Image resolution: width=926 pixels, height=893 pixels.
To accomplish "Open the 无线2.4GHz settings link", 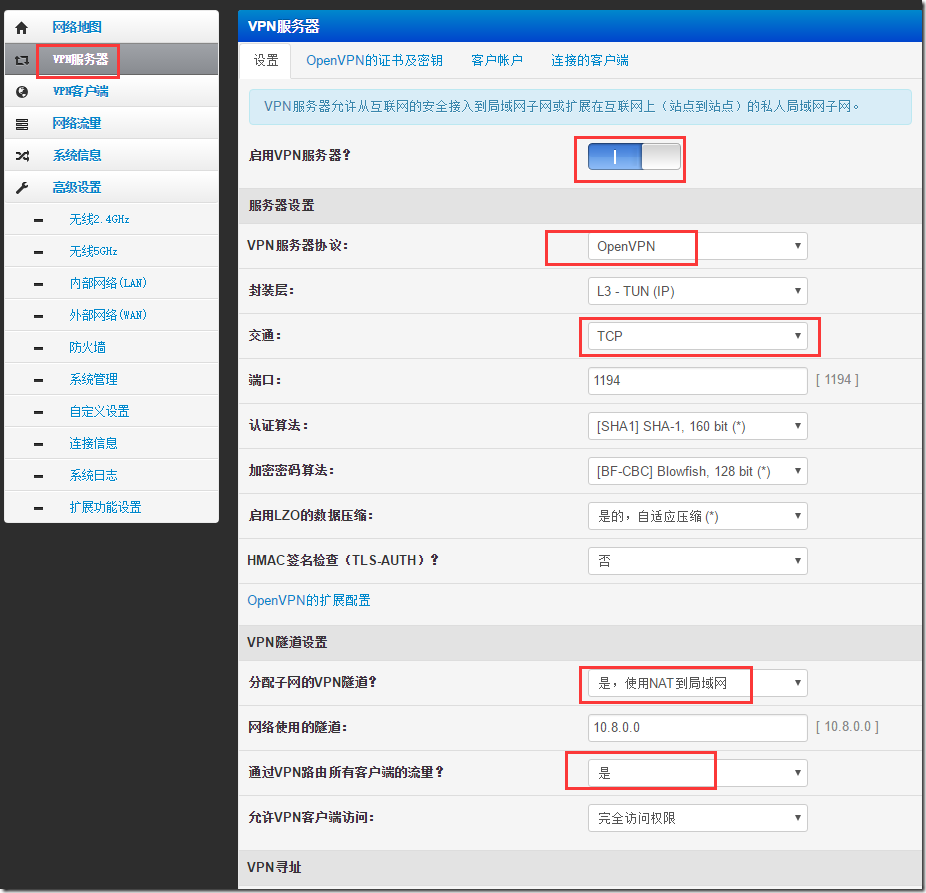I will tap(99, 220).
